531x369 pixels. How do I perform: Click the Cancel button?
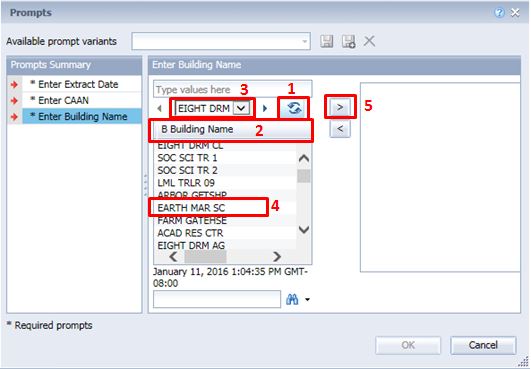click(483, 345)
